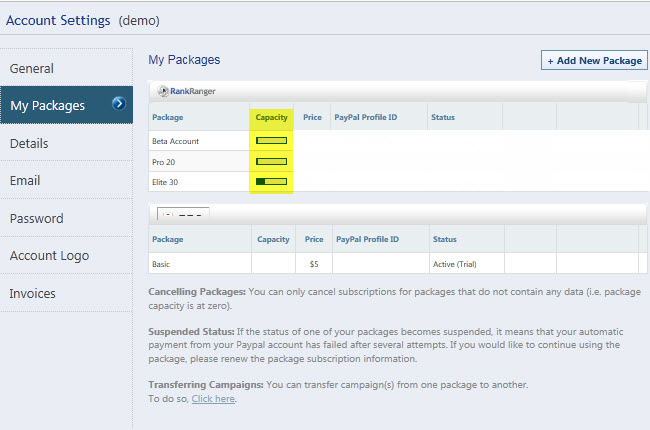Open the Email settings section

(25, 181)
